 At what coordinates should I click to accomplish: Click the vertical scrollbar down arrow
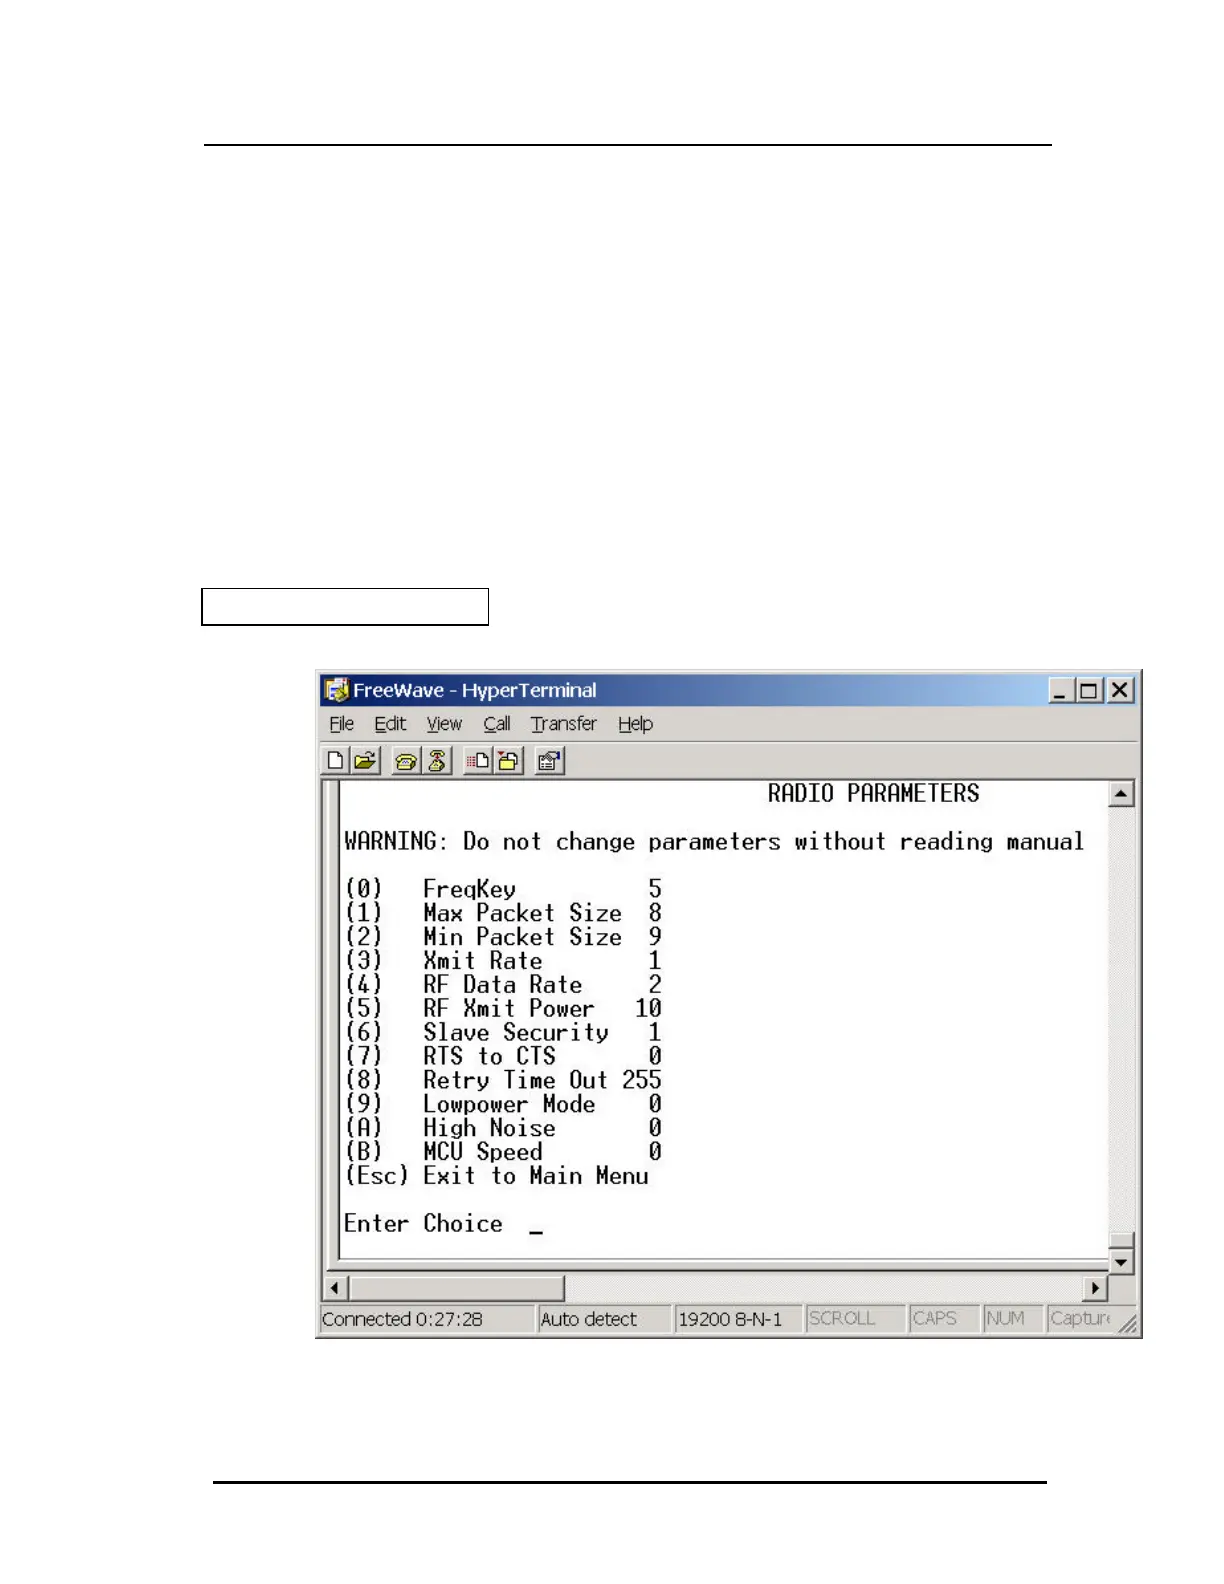coord(1121,1262)
